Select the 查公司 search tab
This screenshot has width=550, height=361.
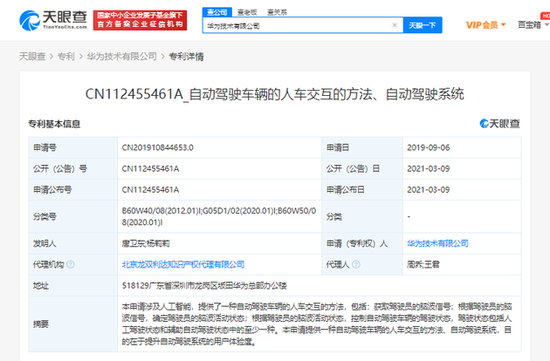pos(217,12)
